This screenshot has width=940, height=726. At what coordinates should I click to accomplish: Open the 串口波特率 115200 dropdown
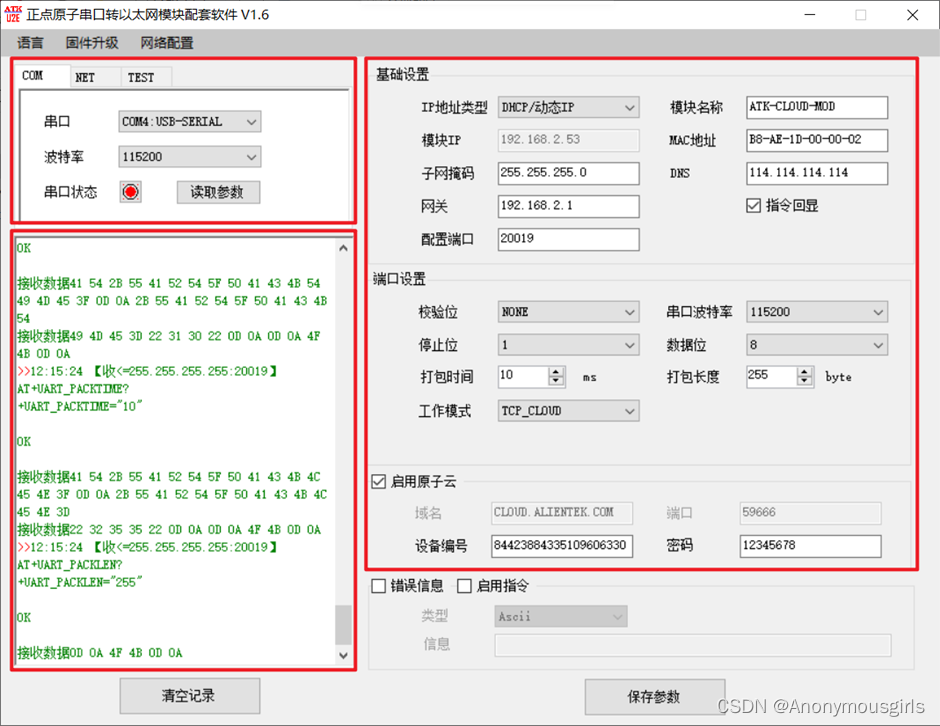pos(817,312)
